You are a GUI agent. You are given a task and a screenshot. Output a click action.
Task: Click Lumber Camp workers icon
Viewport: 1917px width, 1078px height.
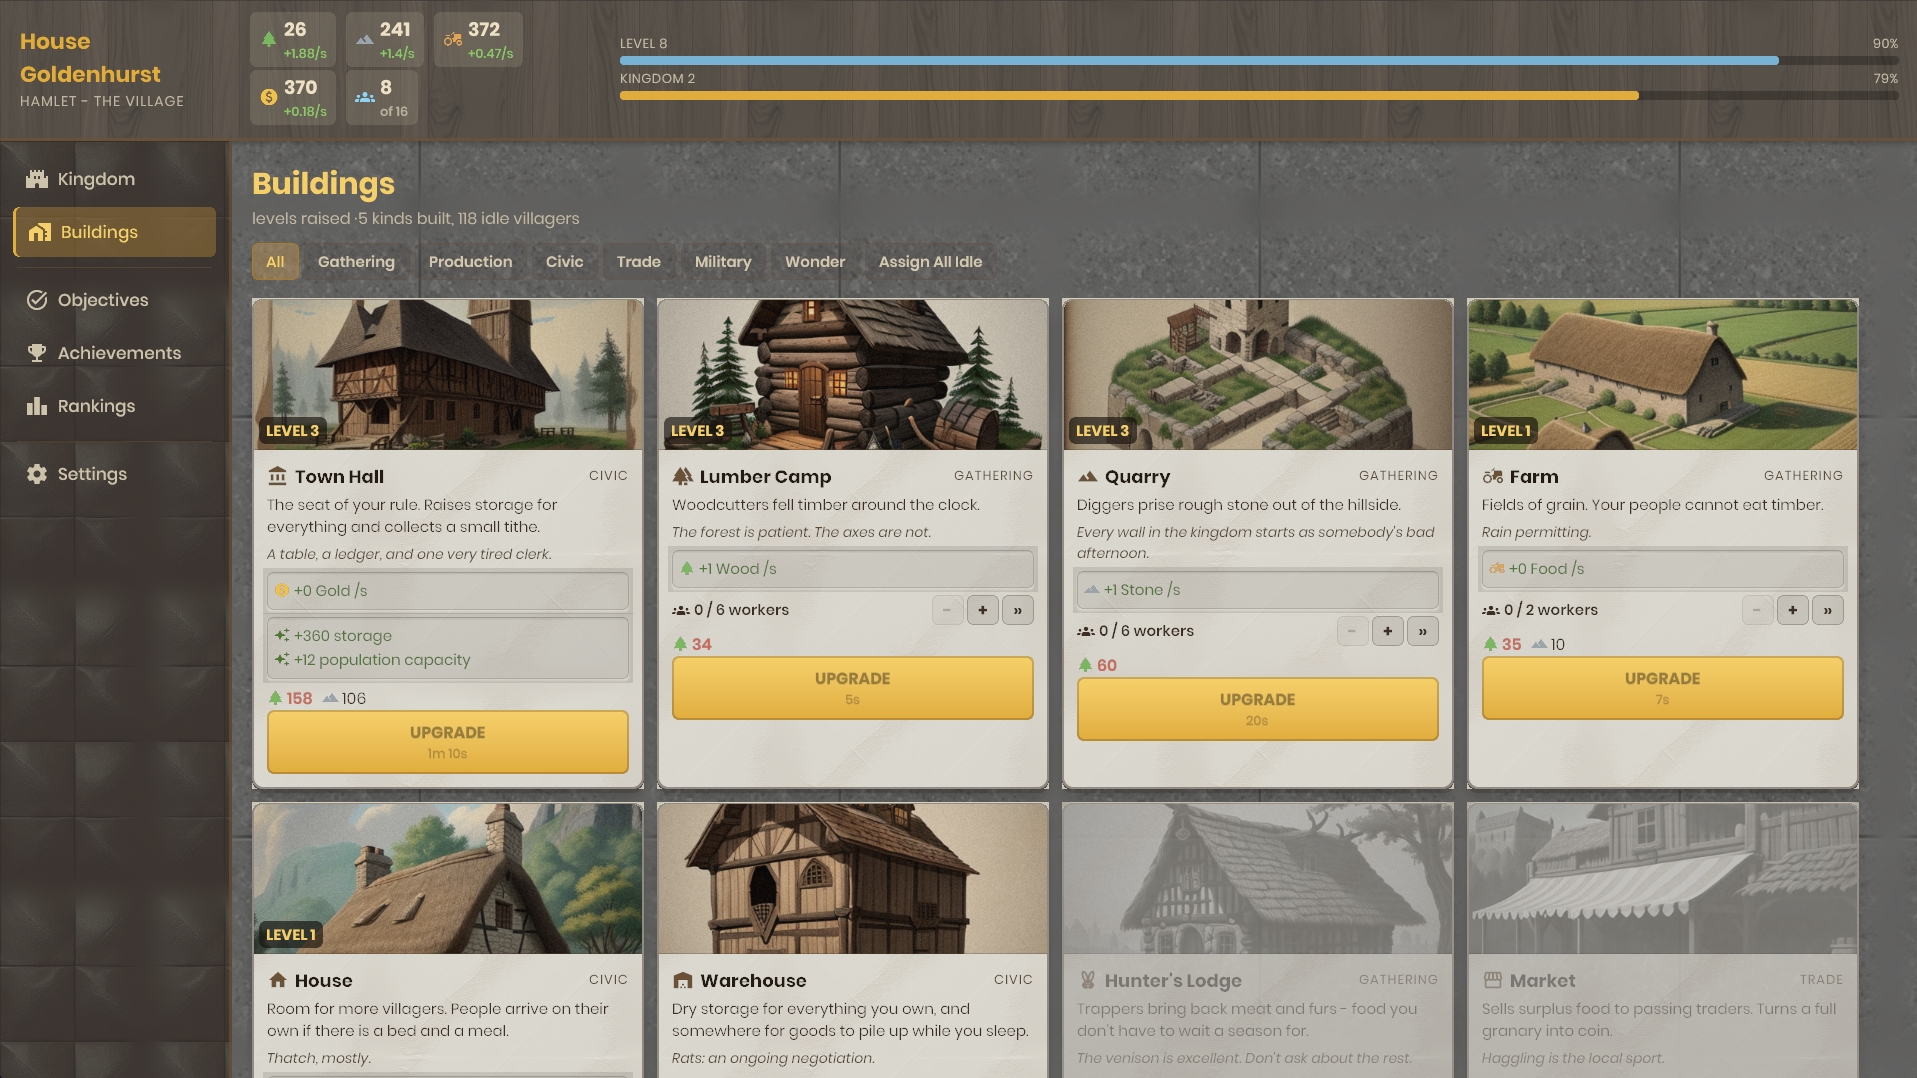pos(681,610)
